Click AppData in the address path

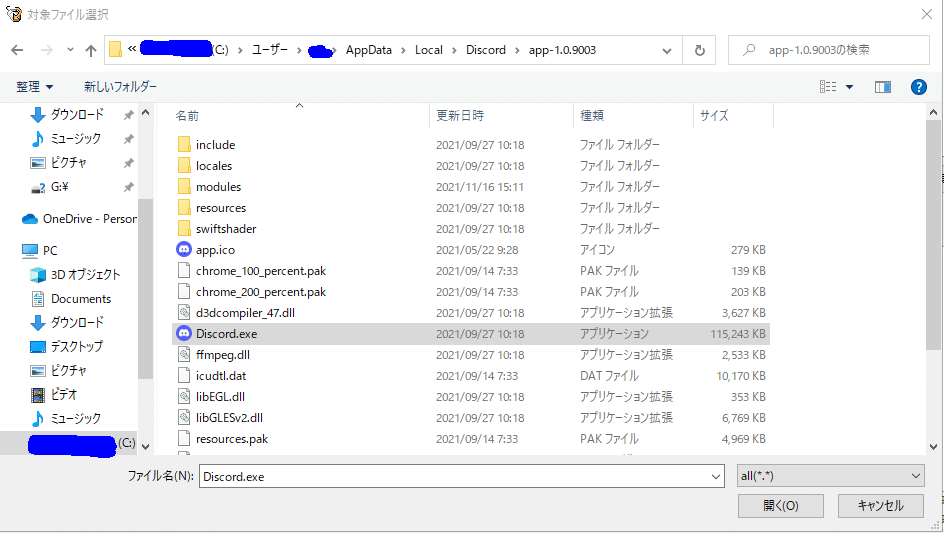click(x=368, y=50)
